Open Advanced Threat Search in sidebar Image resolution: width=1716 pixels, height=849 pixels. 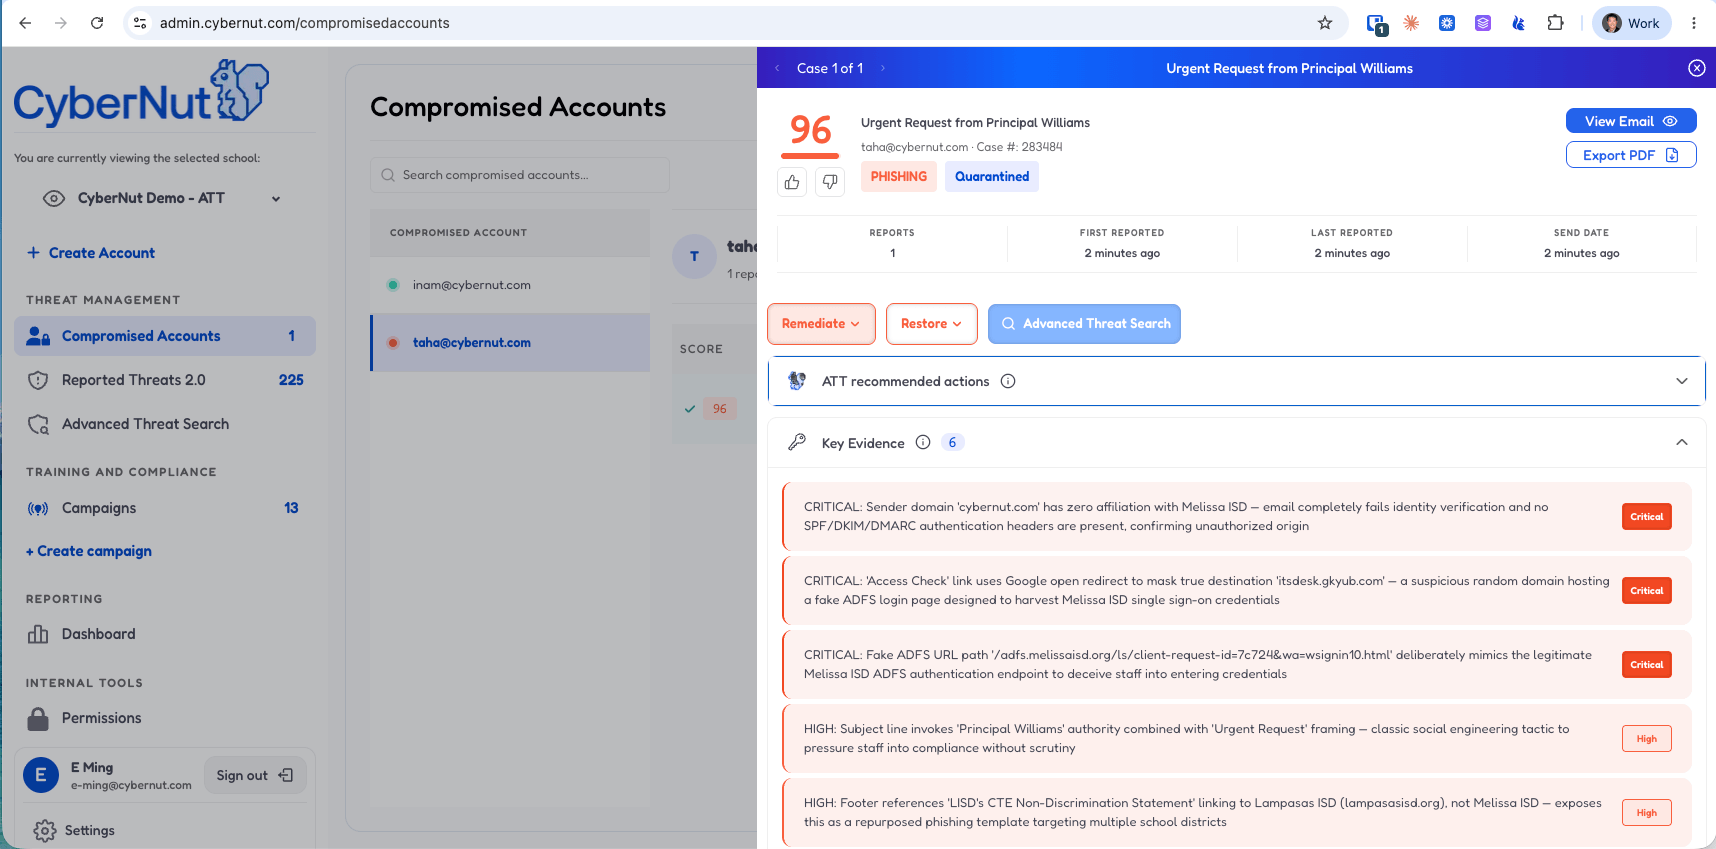point(165,424)
